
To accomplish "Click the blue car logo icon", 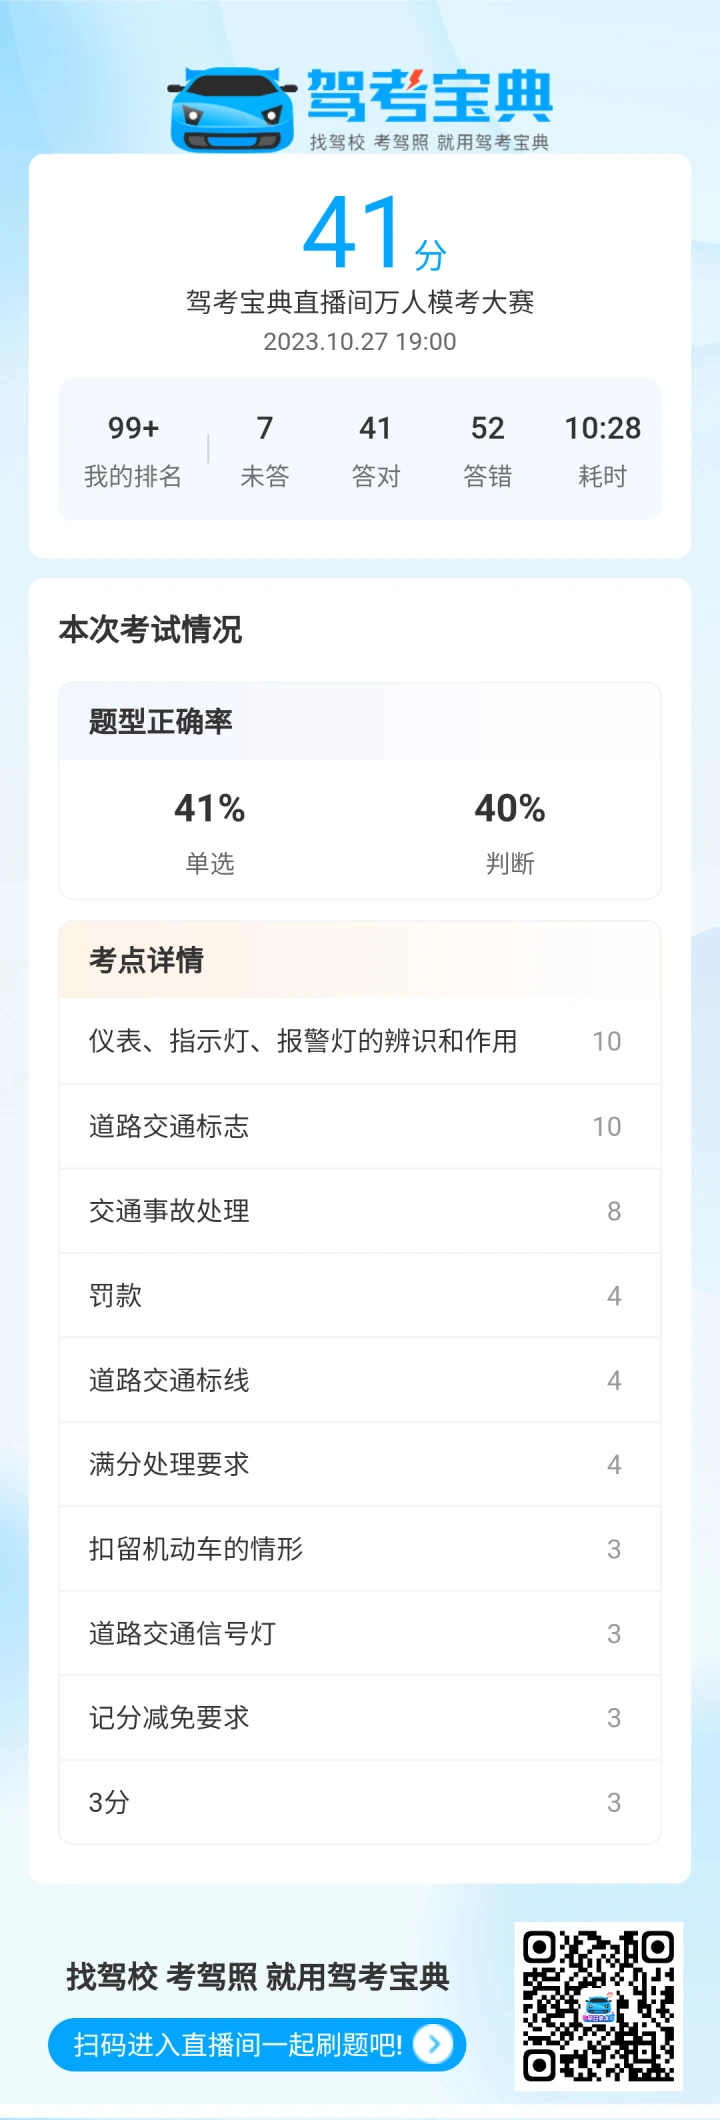I will (x=231, y=110).
